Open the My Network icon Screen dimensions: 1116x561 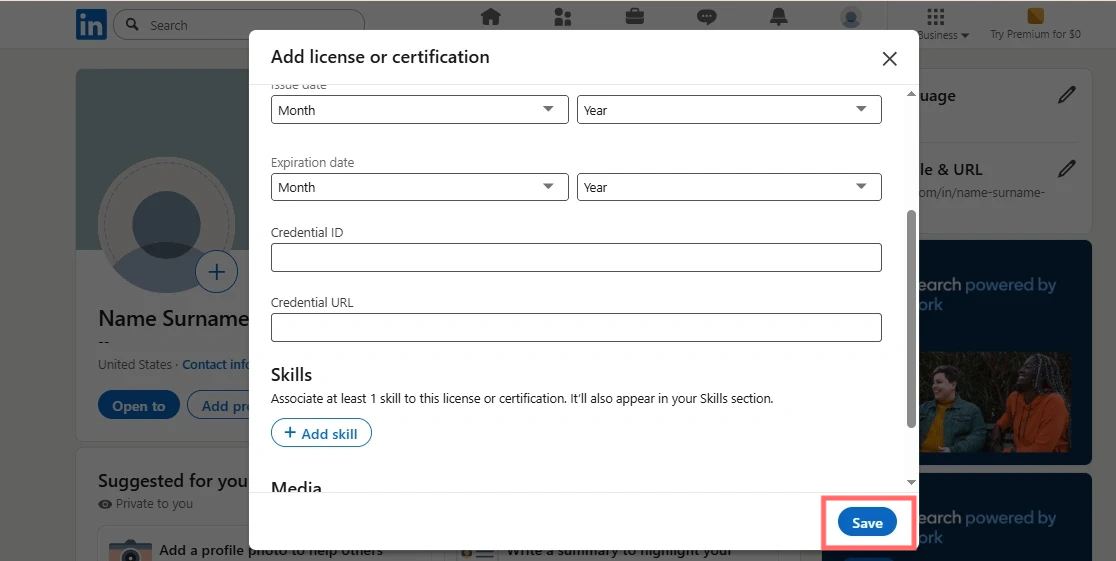pyautogui.click(x=562, y=17)
